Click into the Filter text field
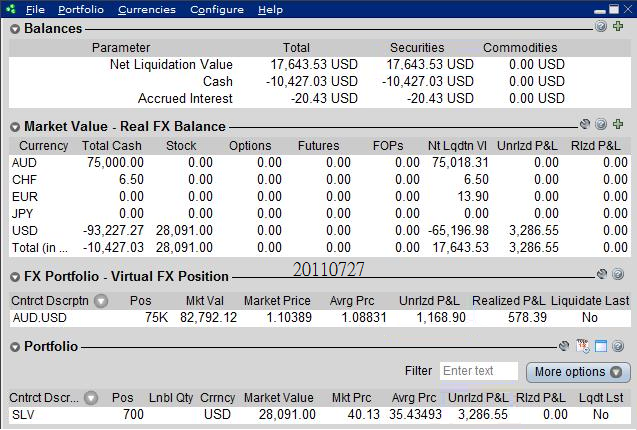 coord(479,371)
